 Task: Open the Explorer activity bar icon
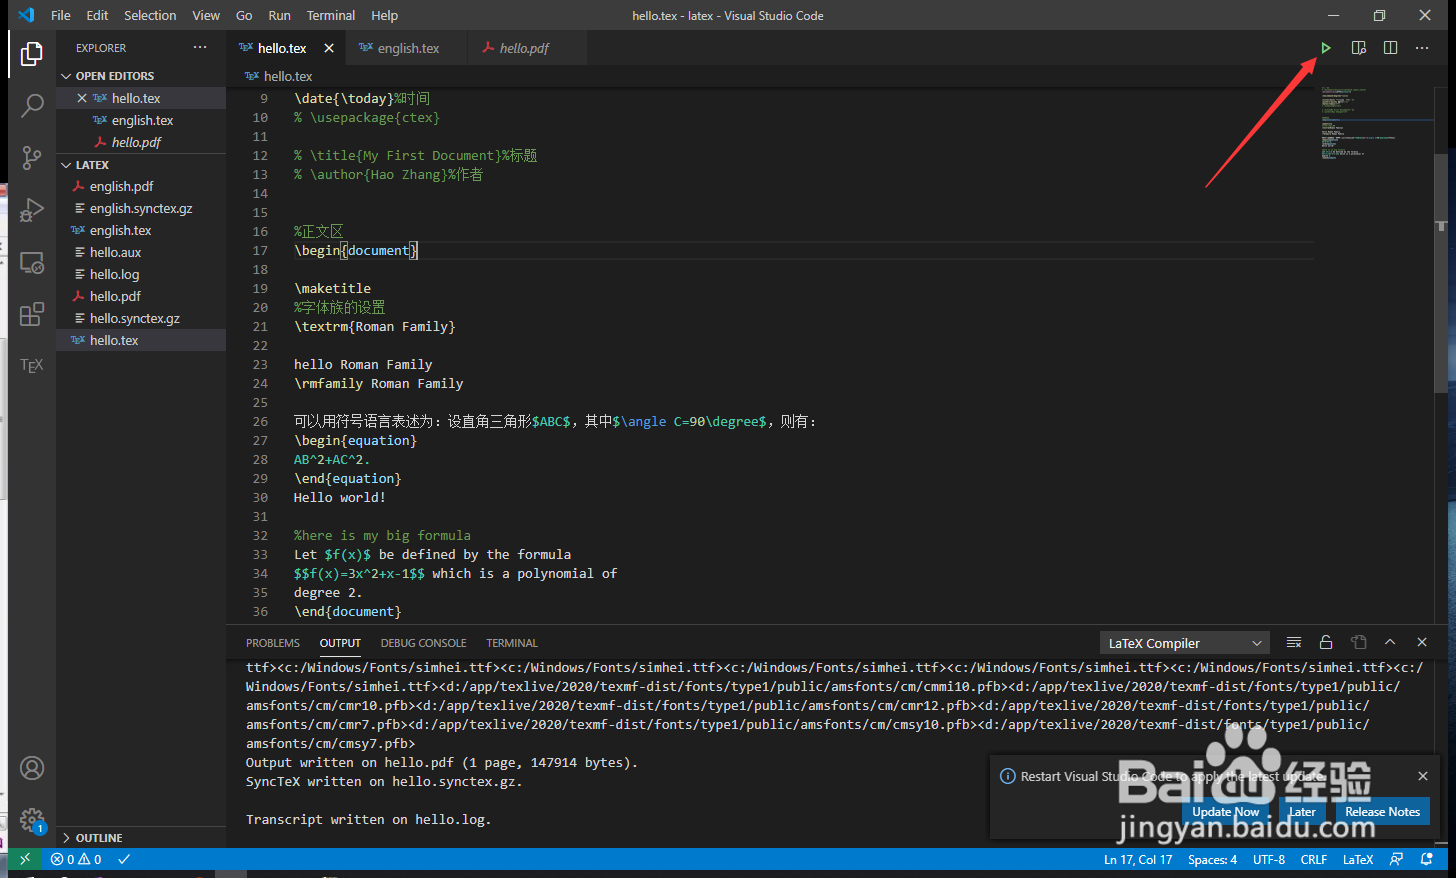pos(32,54)
